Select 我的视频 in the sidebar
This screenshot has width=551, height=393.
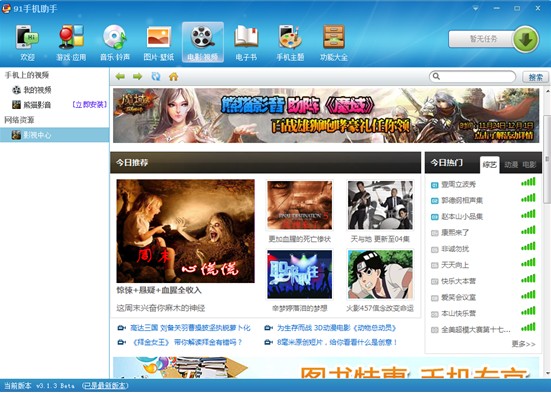point(37,90)
